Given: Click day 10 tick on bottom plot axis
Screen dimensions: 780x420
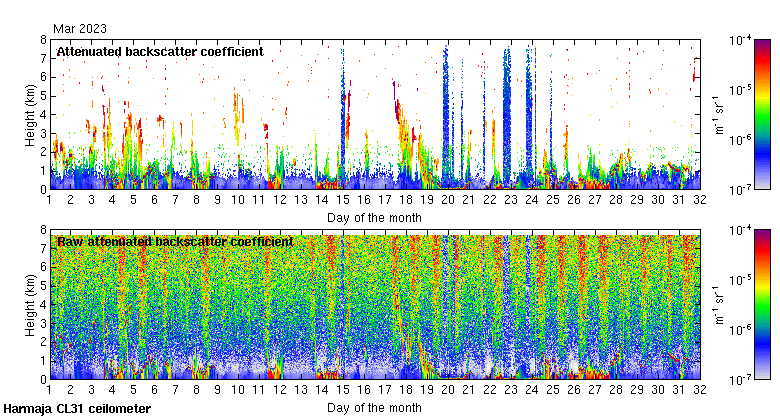Looking at the screenshot, I should 238,390.
